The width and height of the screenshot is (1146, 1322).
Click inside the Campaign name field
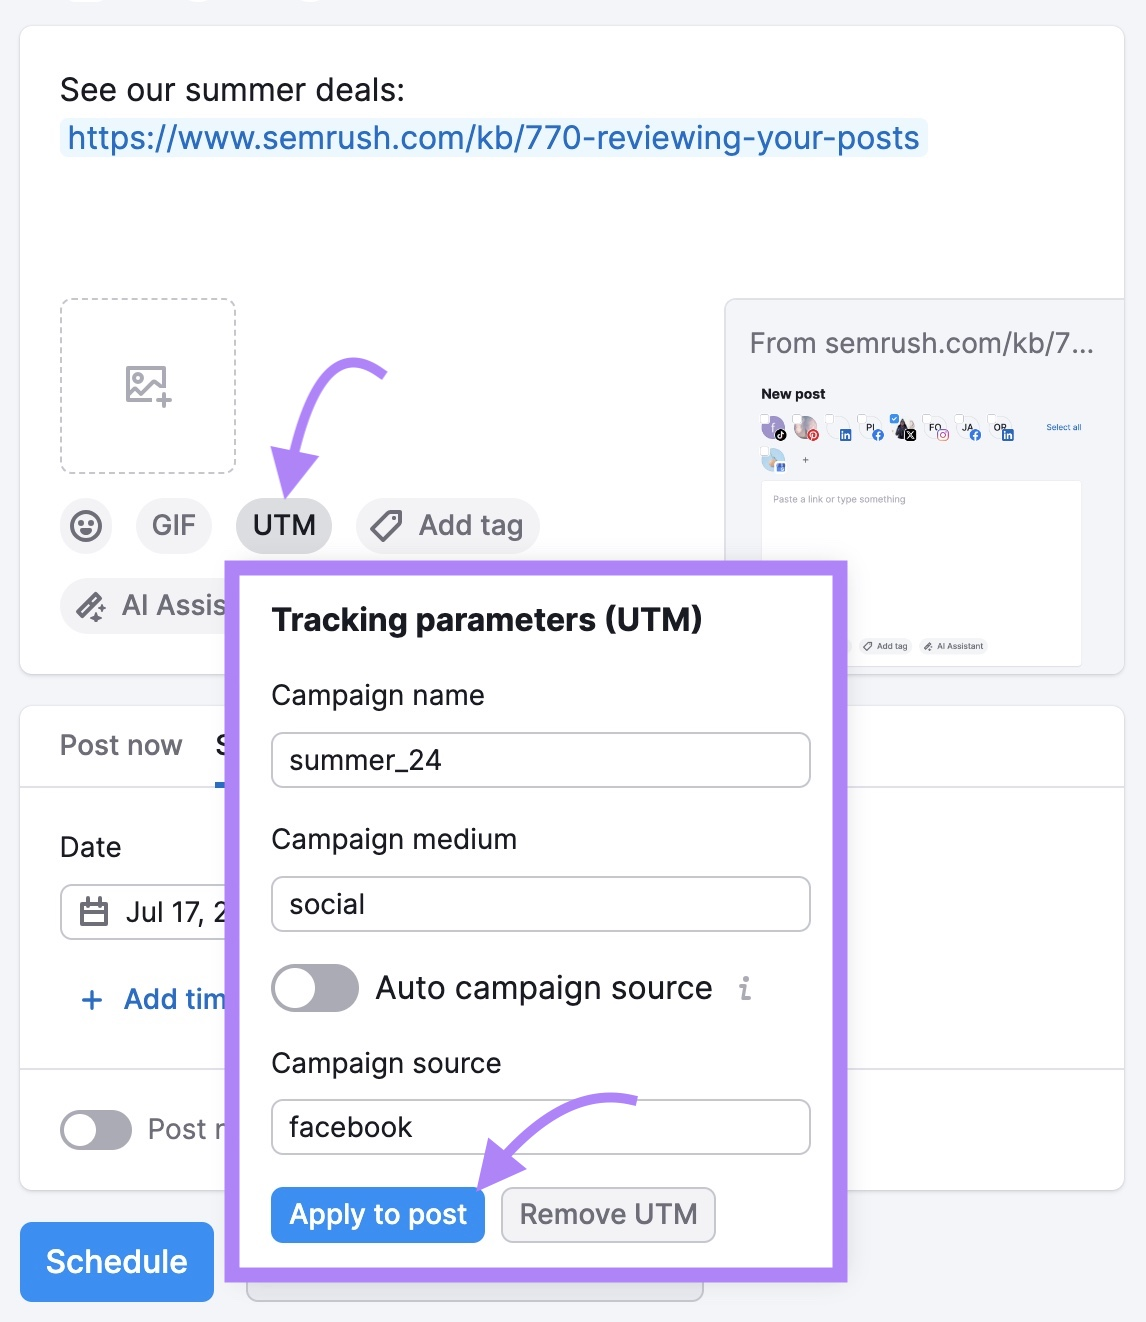pyautogui.click(x=540, y=760)
